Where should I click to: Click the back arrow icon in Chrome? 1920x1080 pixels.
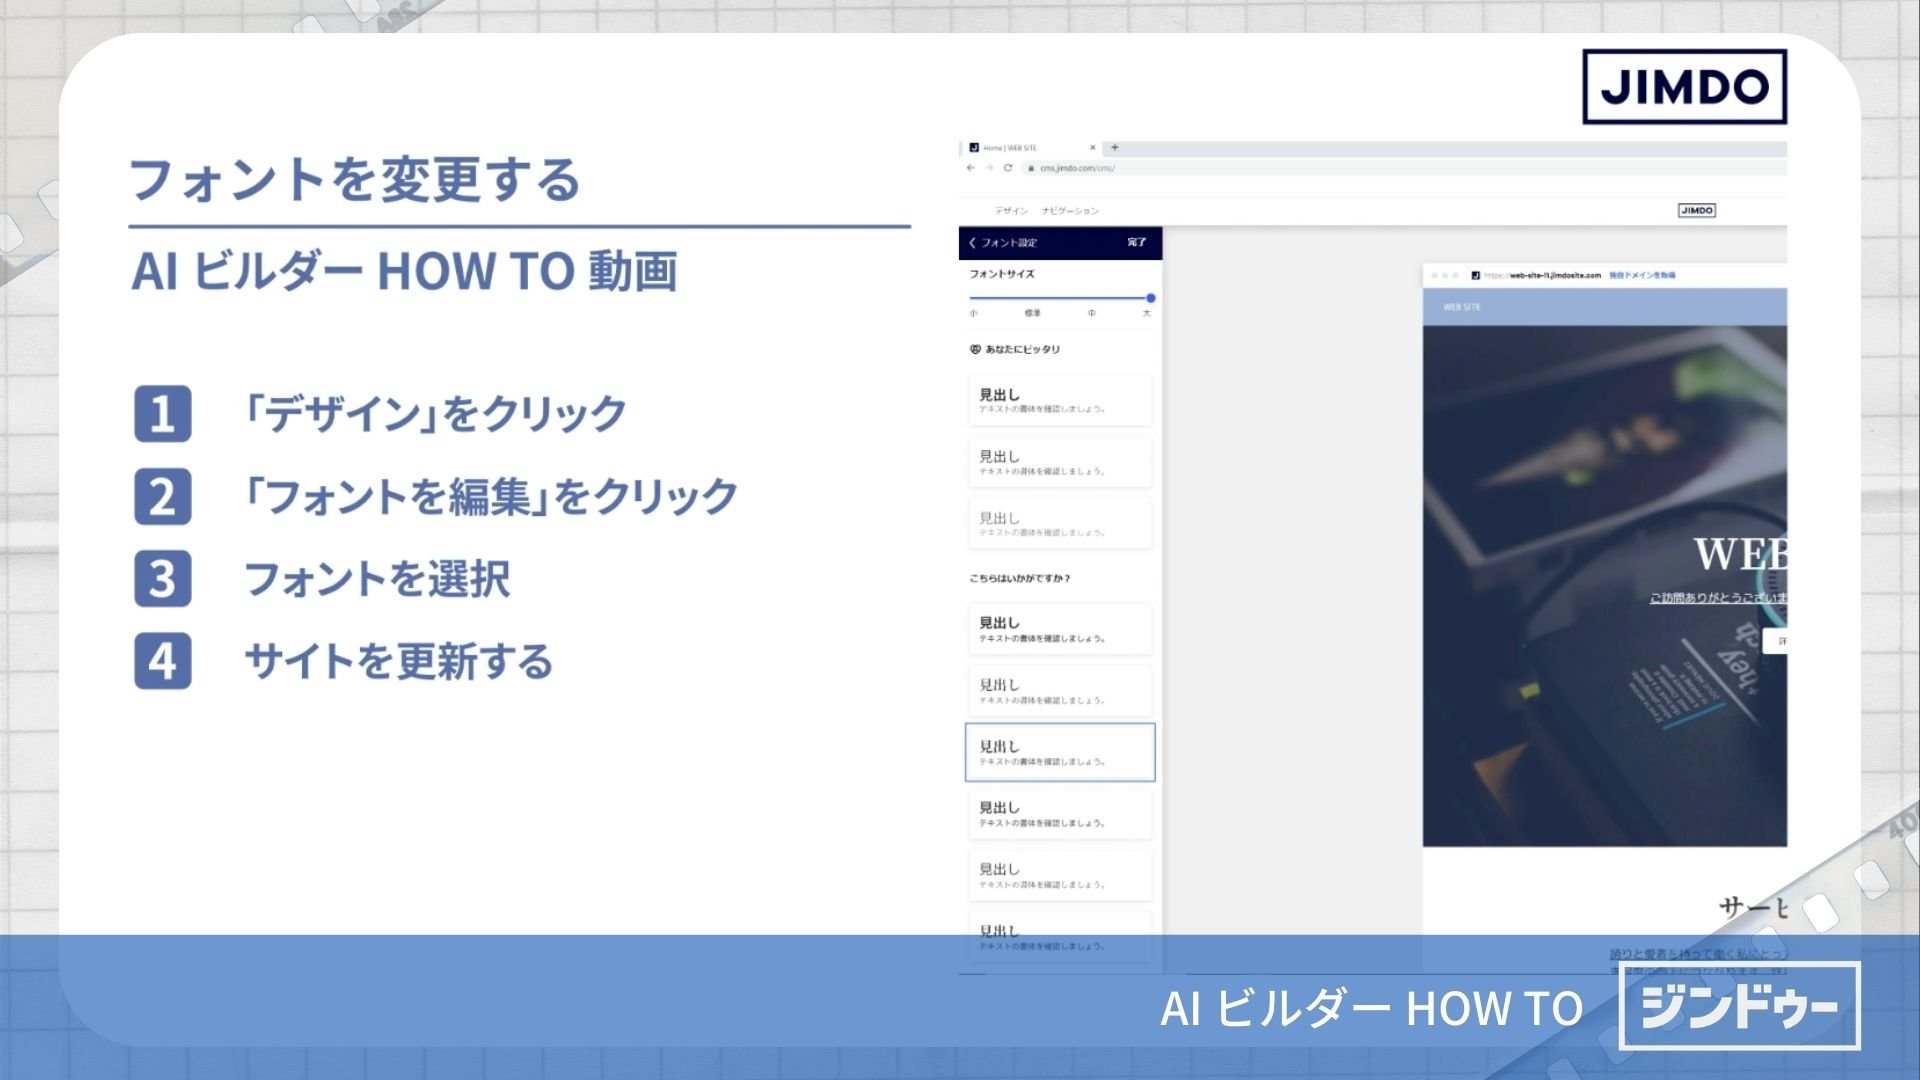coord(970,168)
